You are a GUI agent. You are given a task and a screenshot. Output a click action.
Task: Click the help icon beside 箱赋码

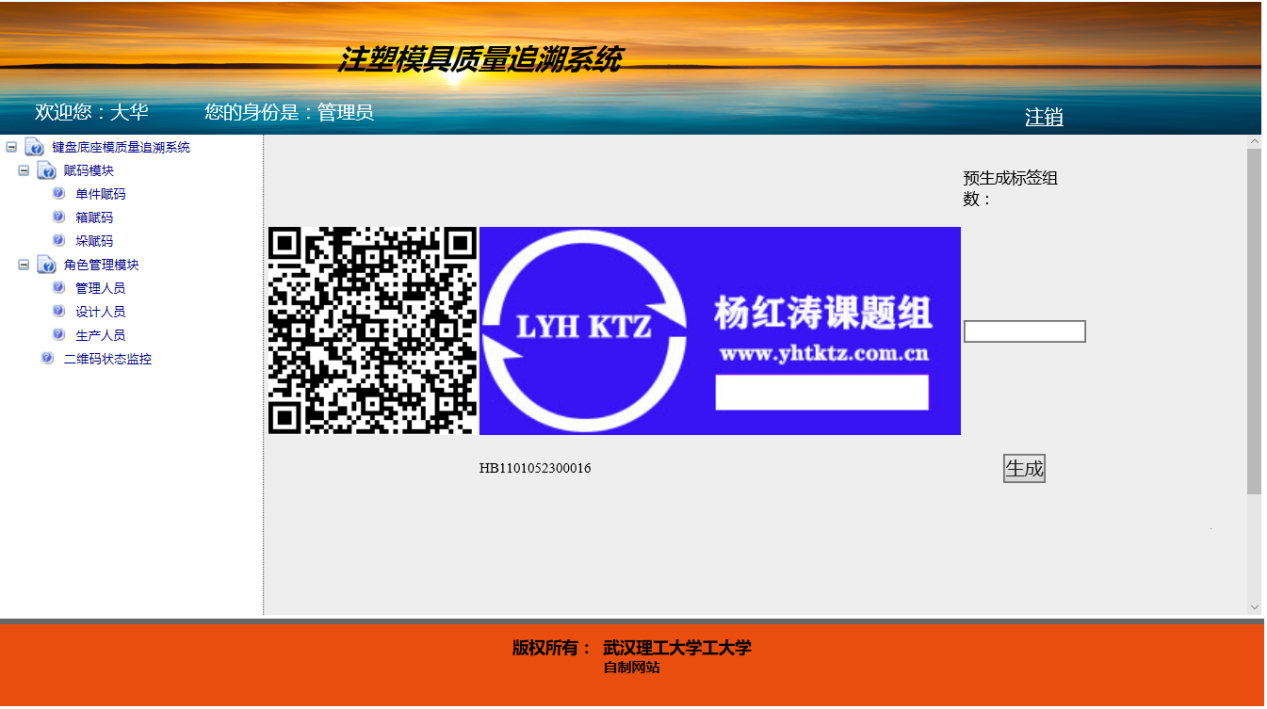click(x=59, y=217)
